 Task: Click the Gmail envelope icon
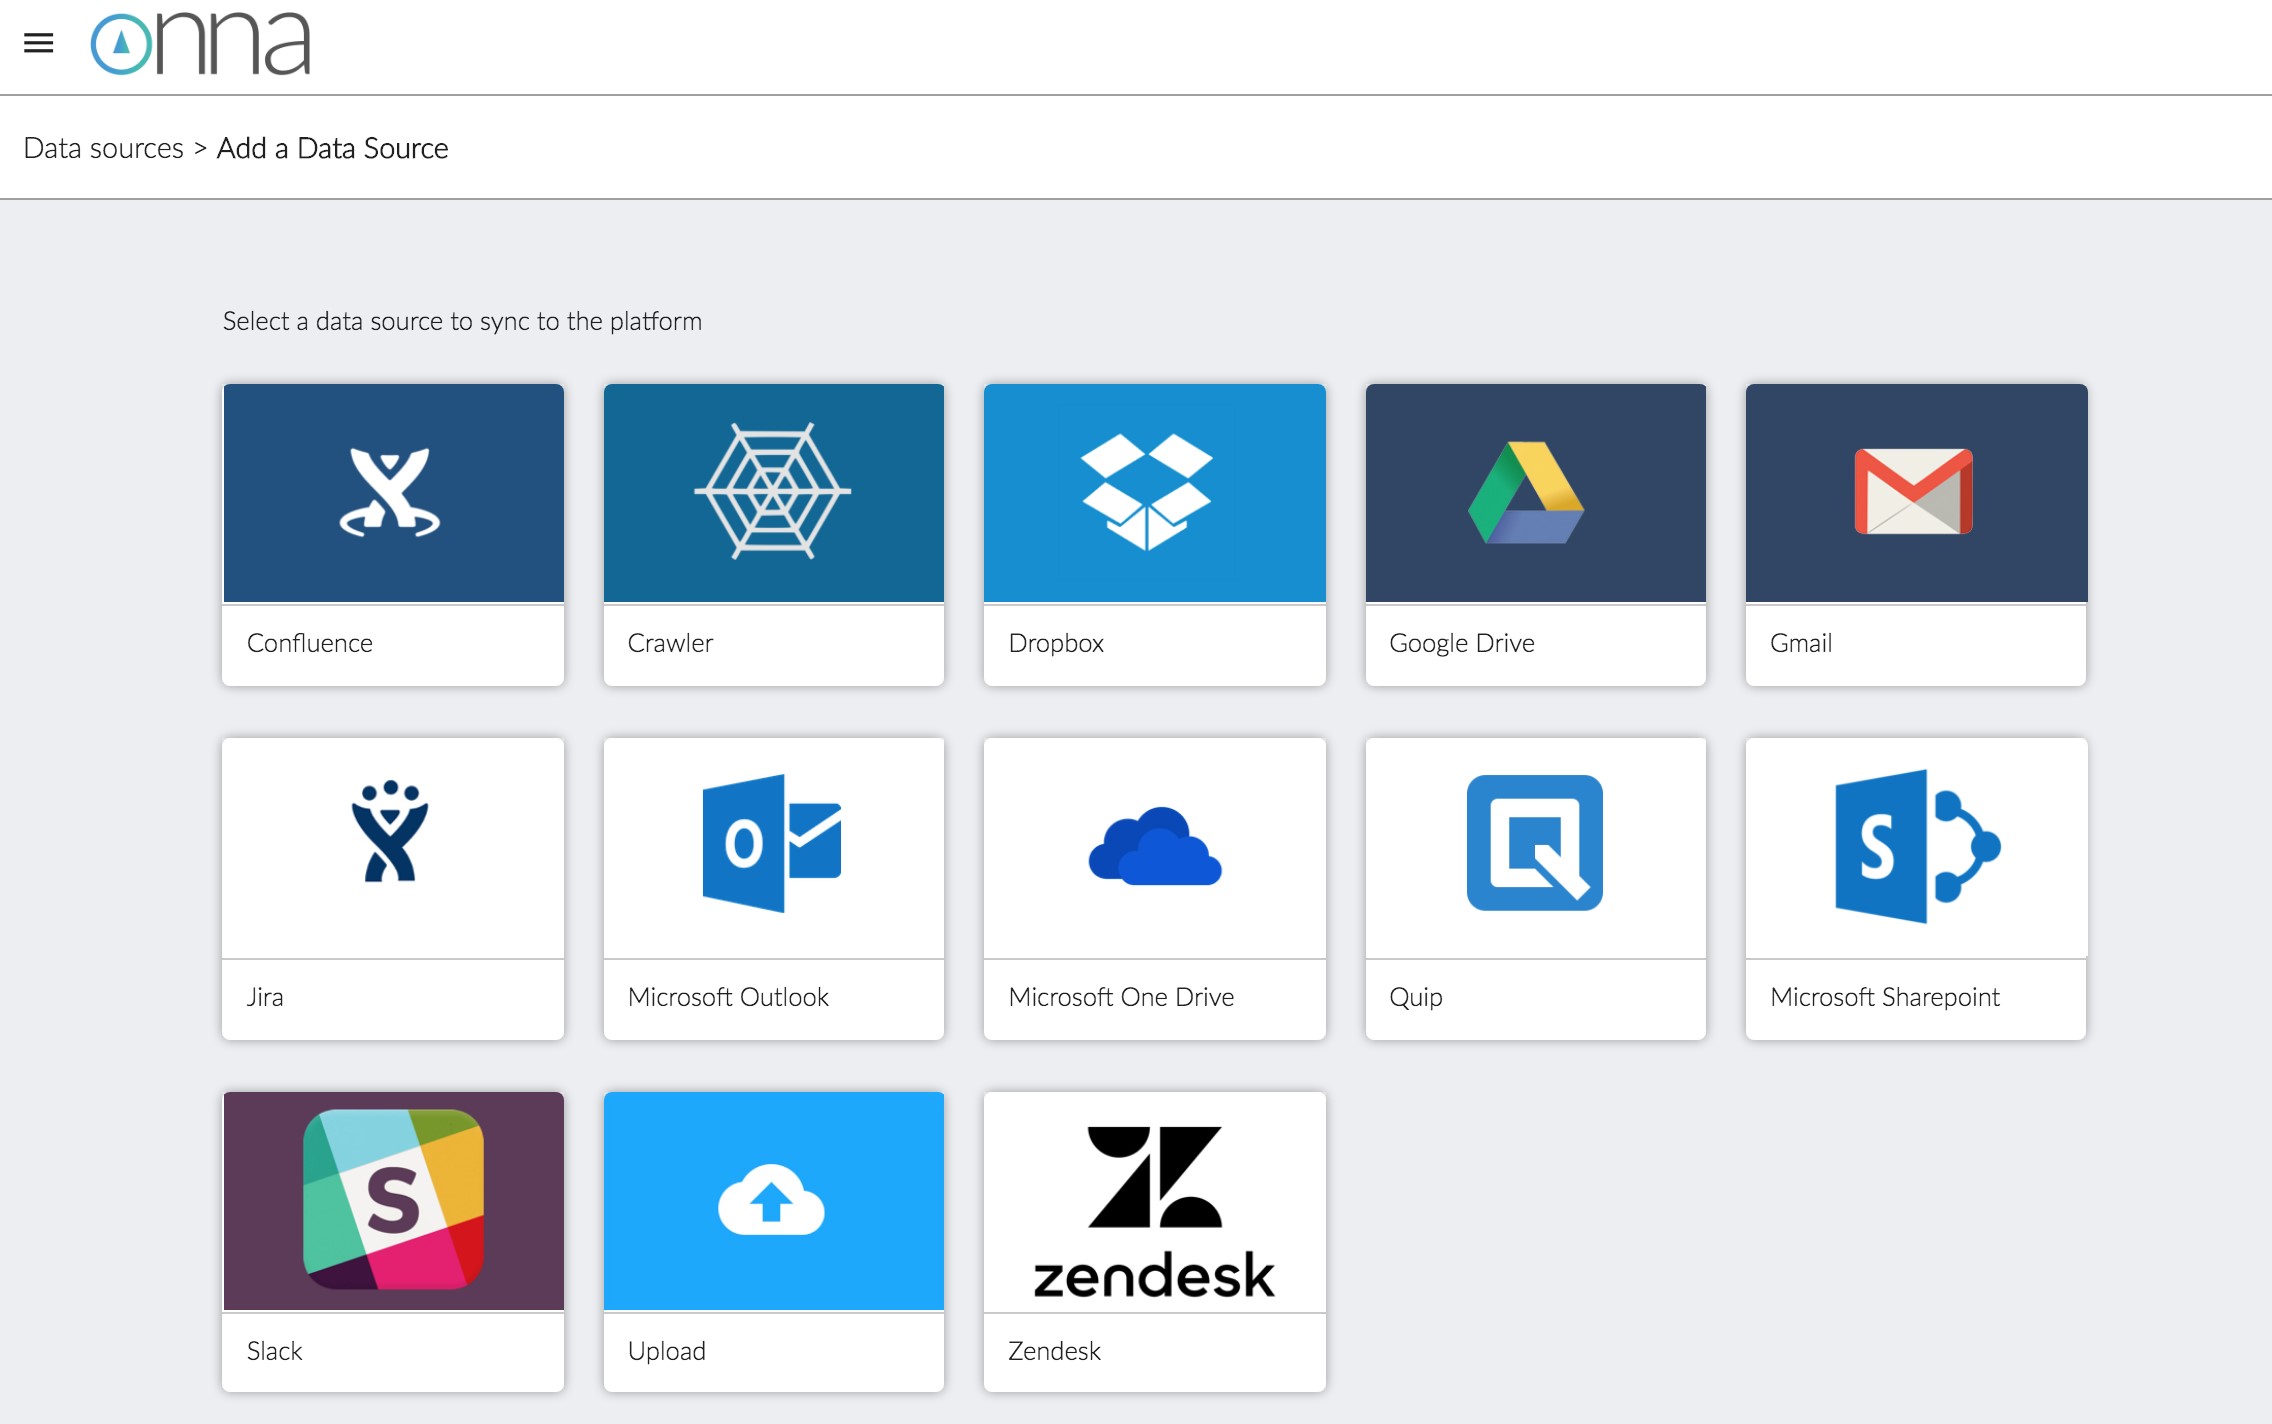1913,491
